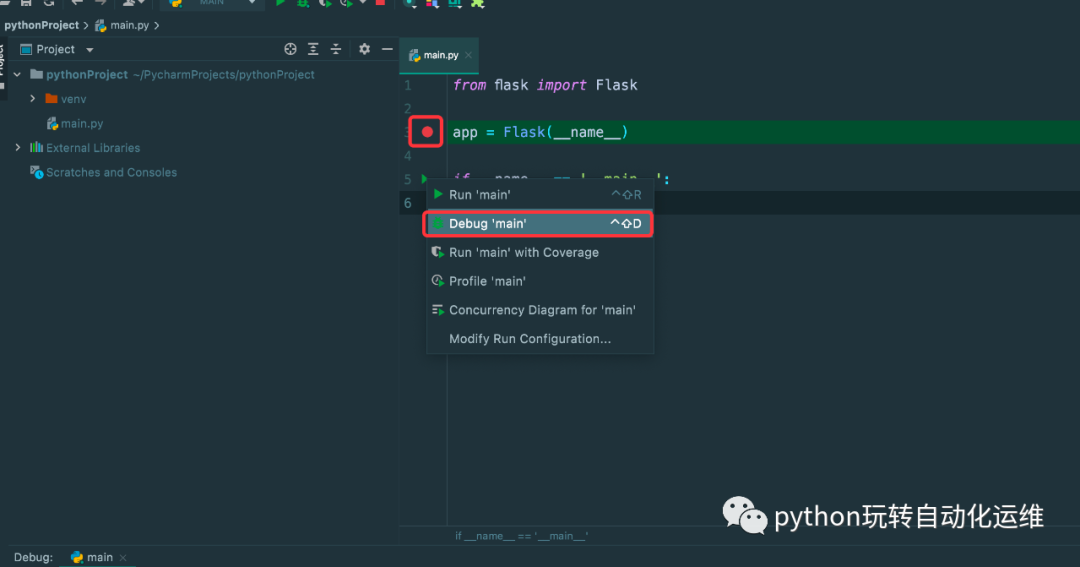Open Project panel settings gear
The height and width of the screenshot is (567, 1080).
tap(364, 49)
